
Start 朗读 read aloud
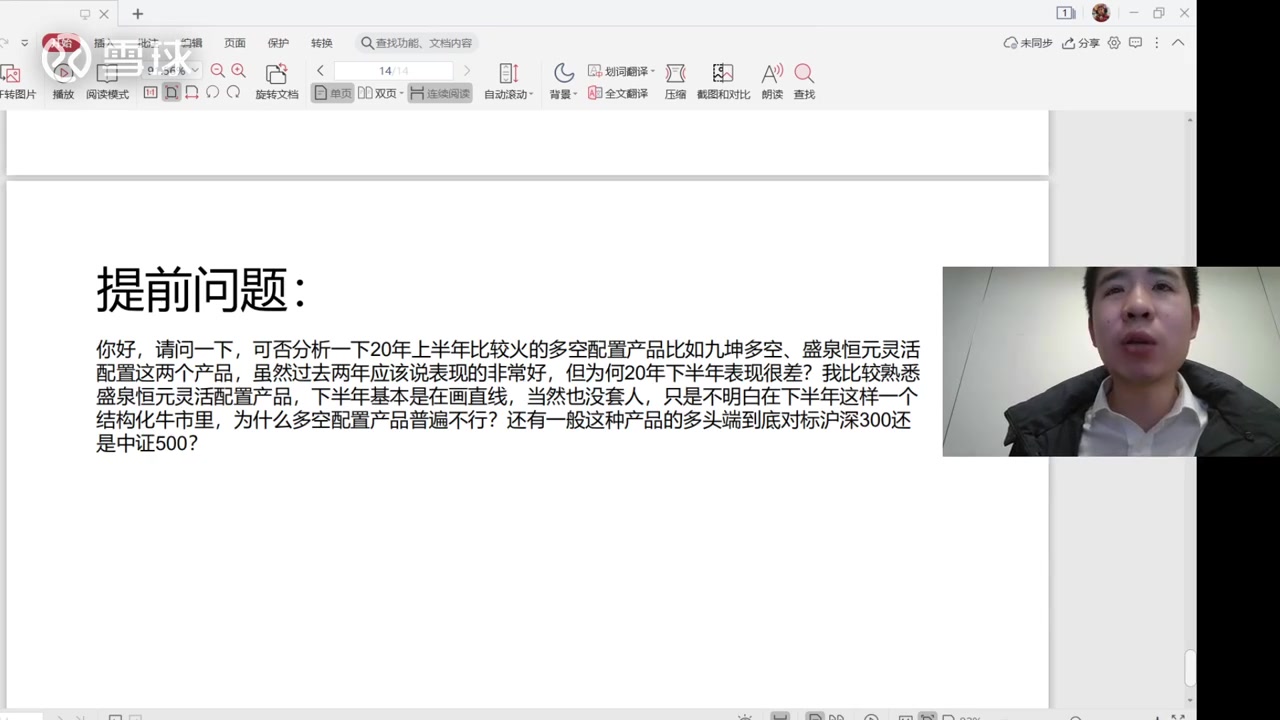click(772, 82)
